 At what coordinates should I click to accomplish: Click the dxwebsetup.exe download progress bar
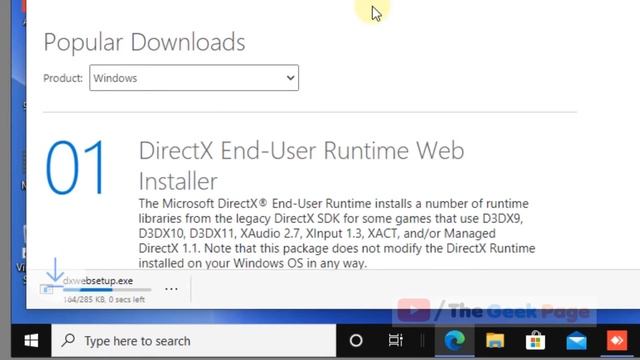point(107,290)
